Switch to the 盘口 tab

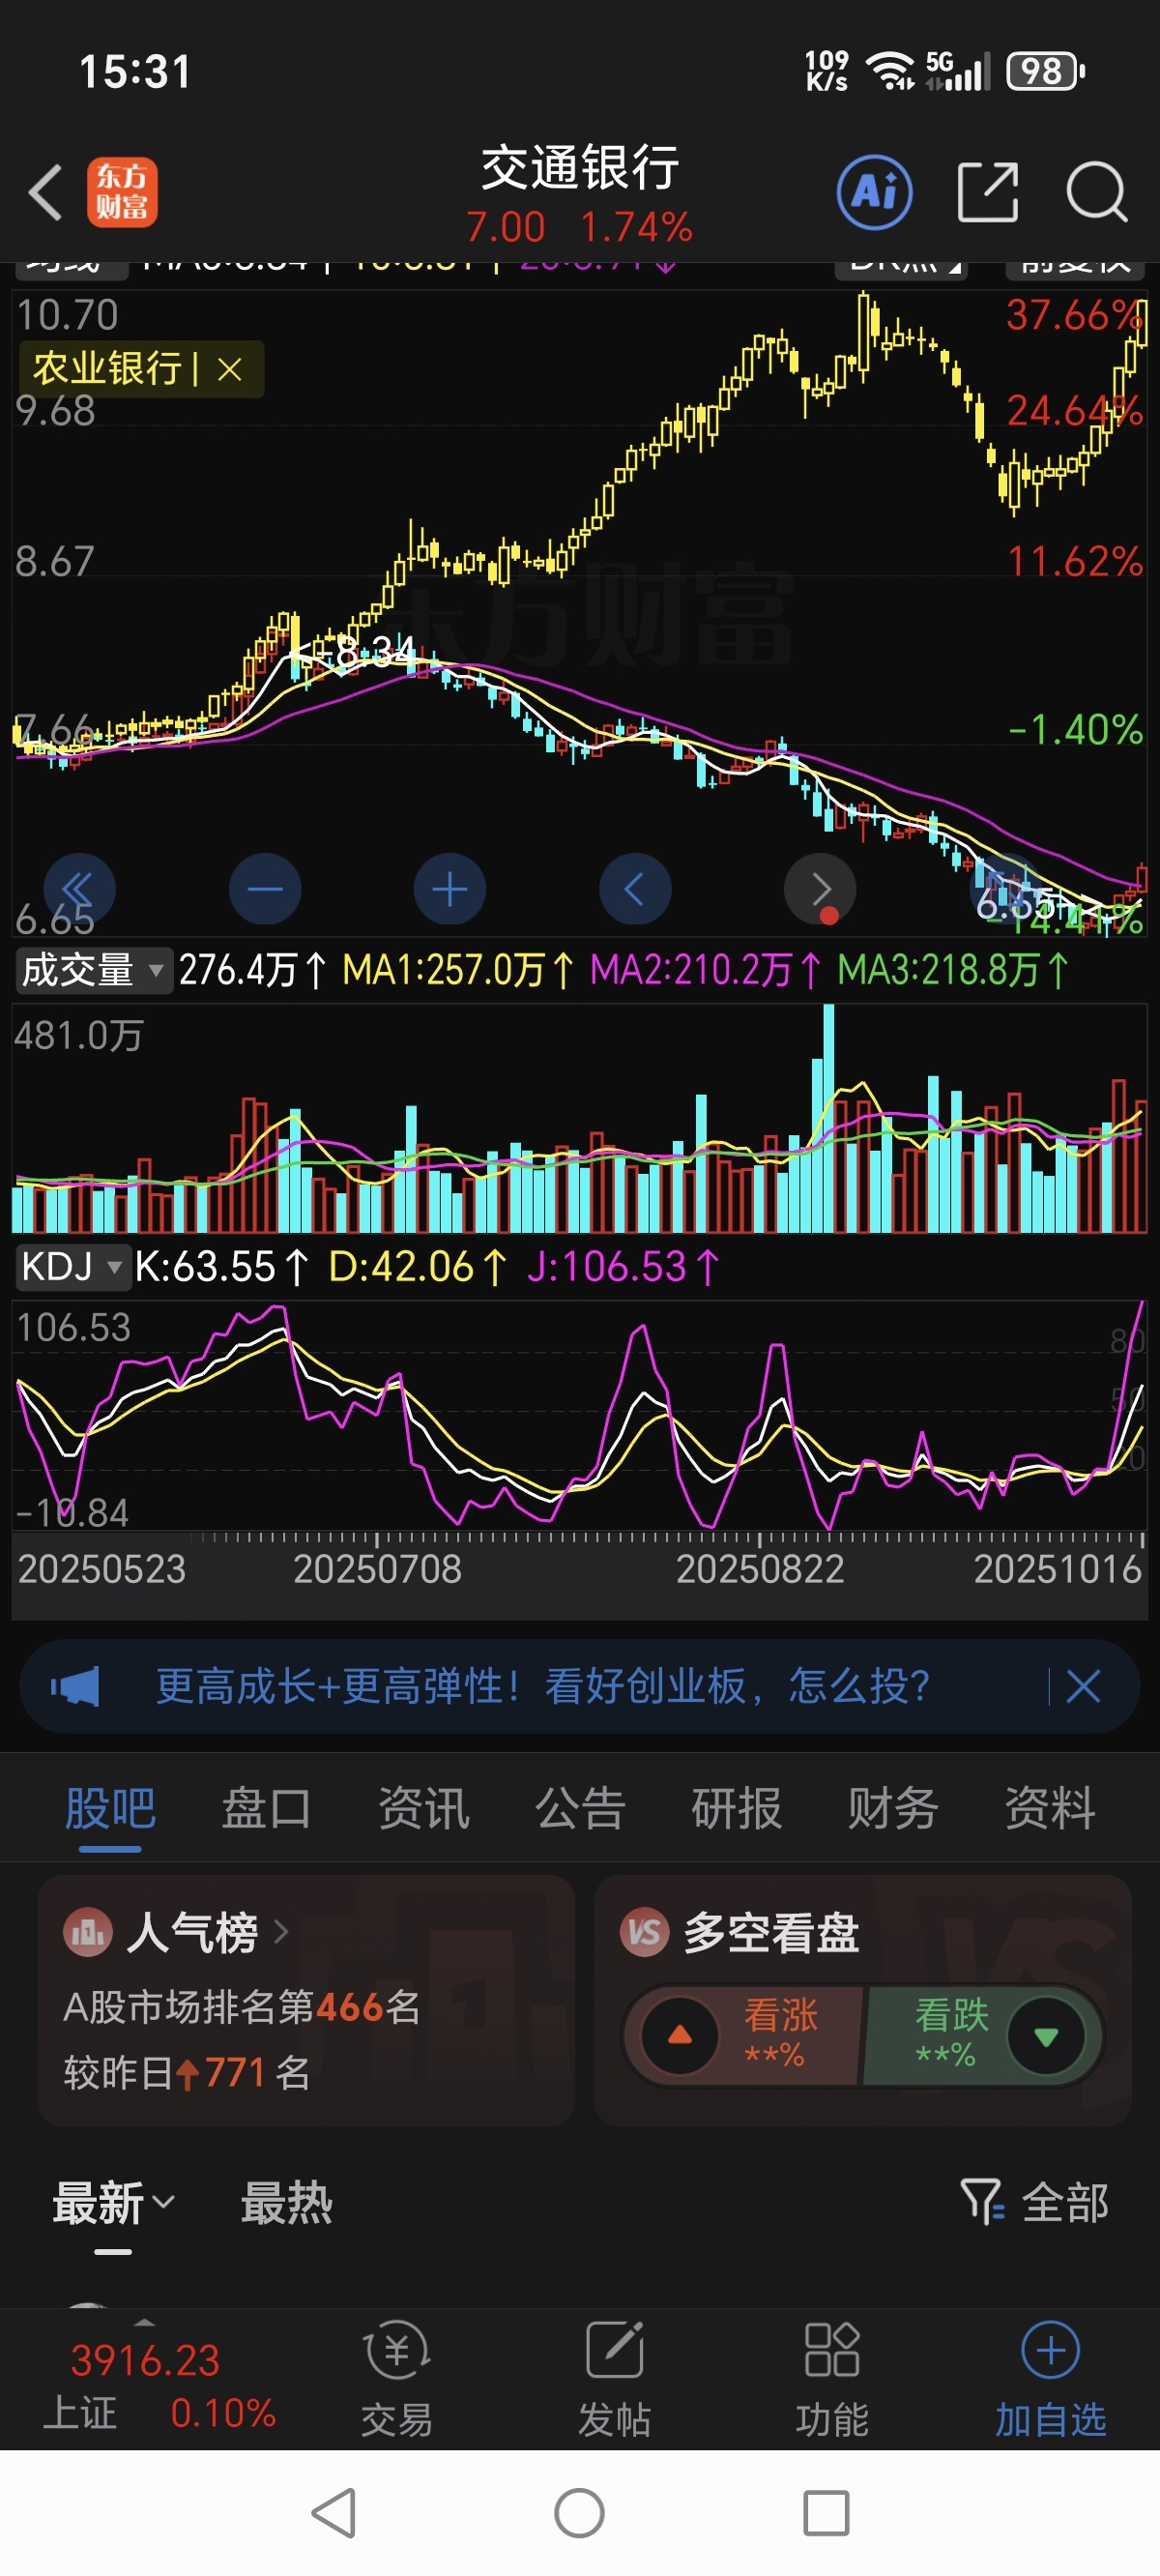point(266,1808)
